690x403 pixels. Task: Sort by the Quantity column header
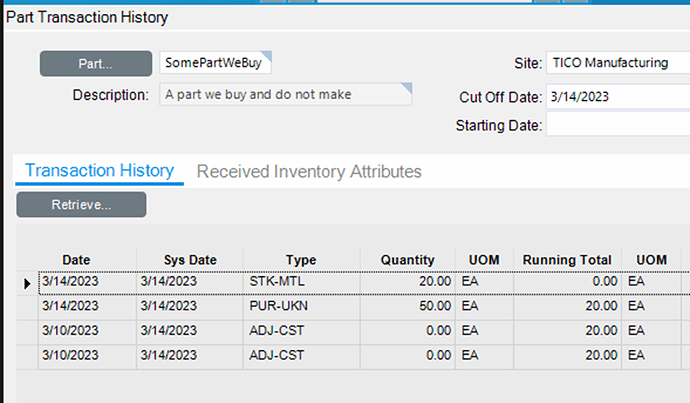407,260
